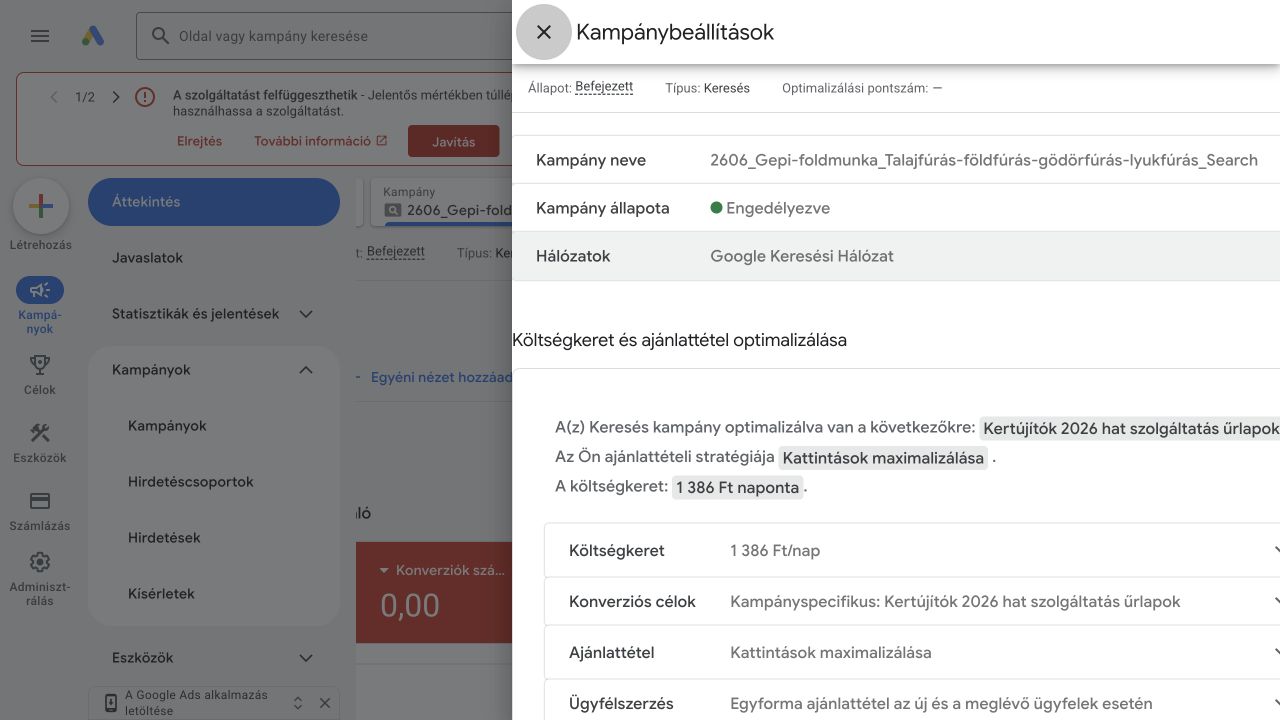Click the green Engedélyezve status dot

coord(716,208)
